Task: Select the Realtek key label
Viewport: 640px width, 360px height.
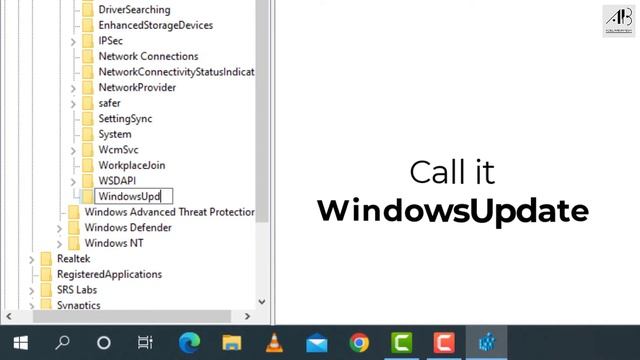Action: (x=73, y=259)
